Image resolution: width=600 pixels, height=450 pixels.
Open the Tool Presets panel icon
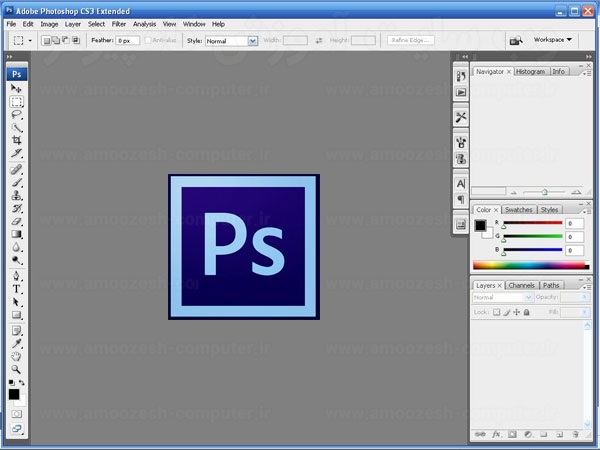pos(461,117)
